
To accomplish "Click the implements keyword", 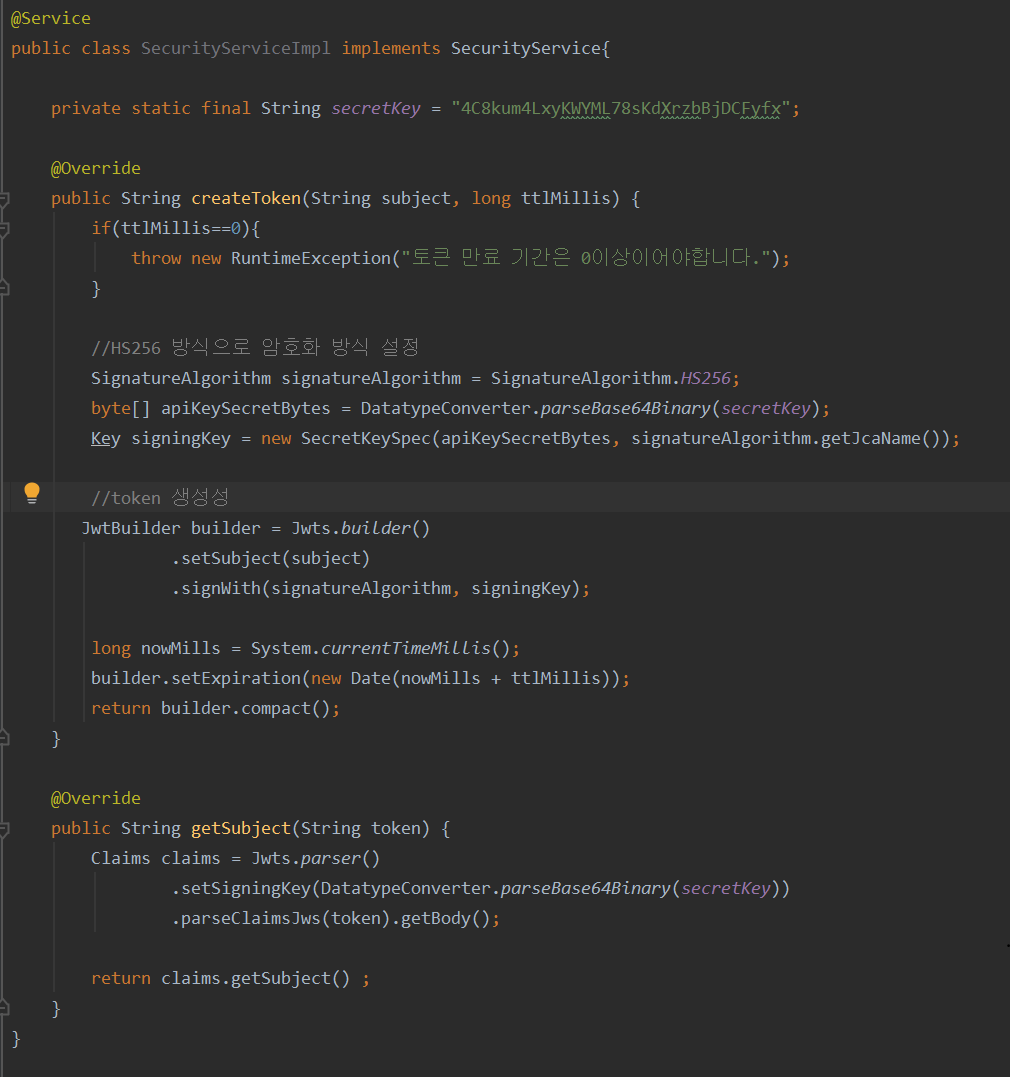I will click(x=391, y=49).
